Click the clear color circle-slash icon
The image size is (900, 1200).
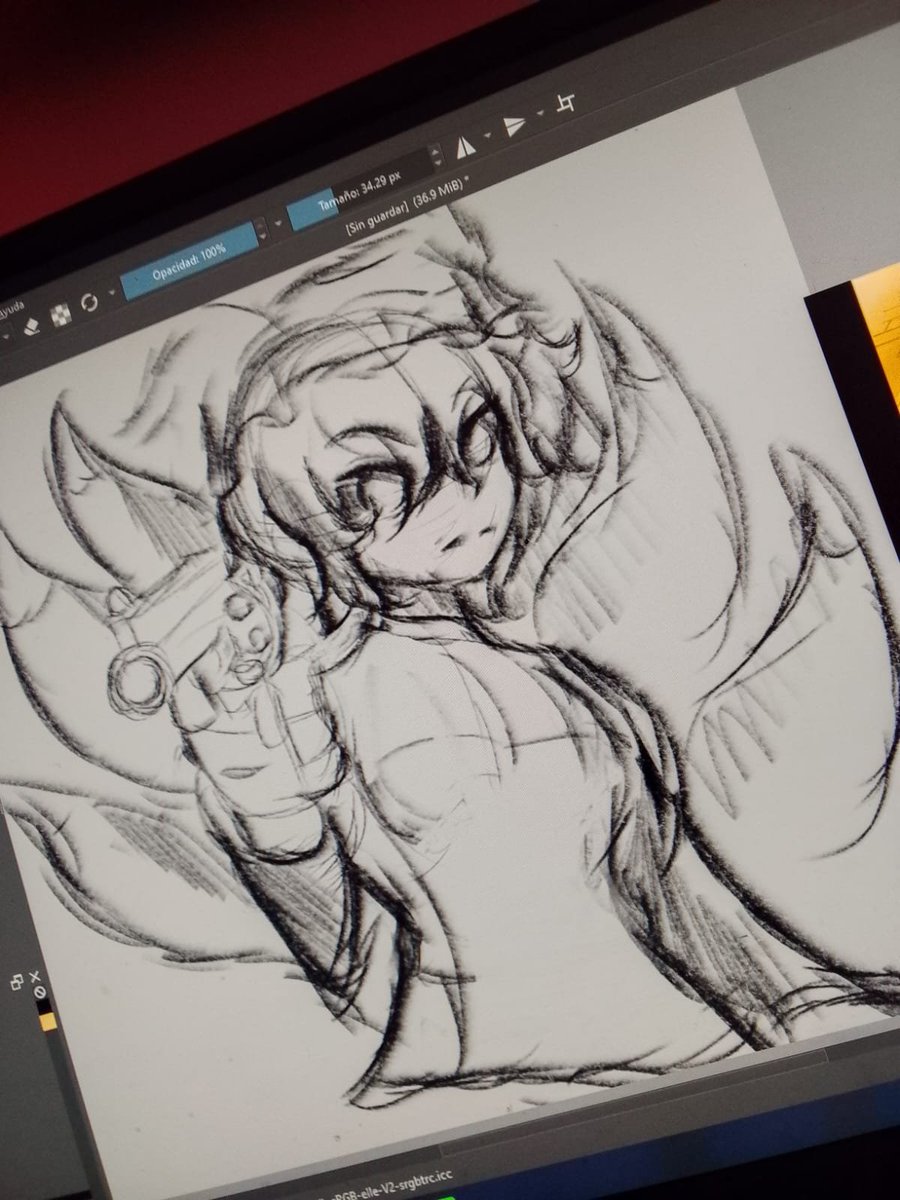pos(39,993)
